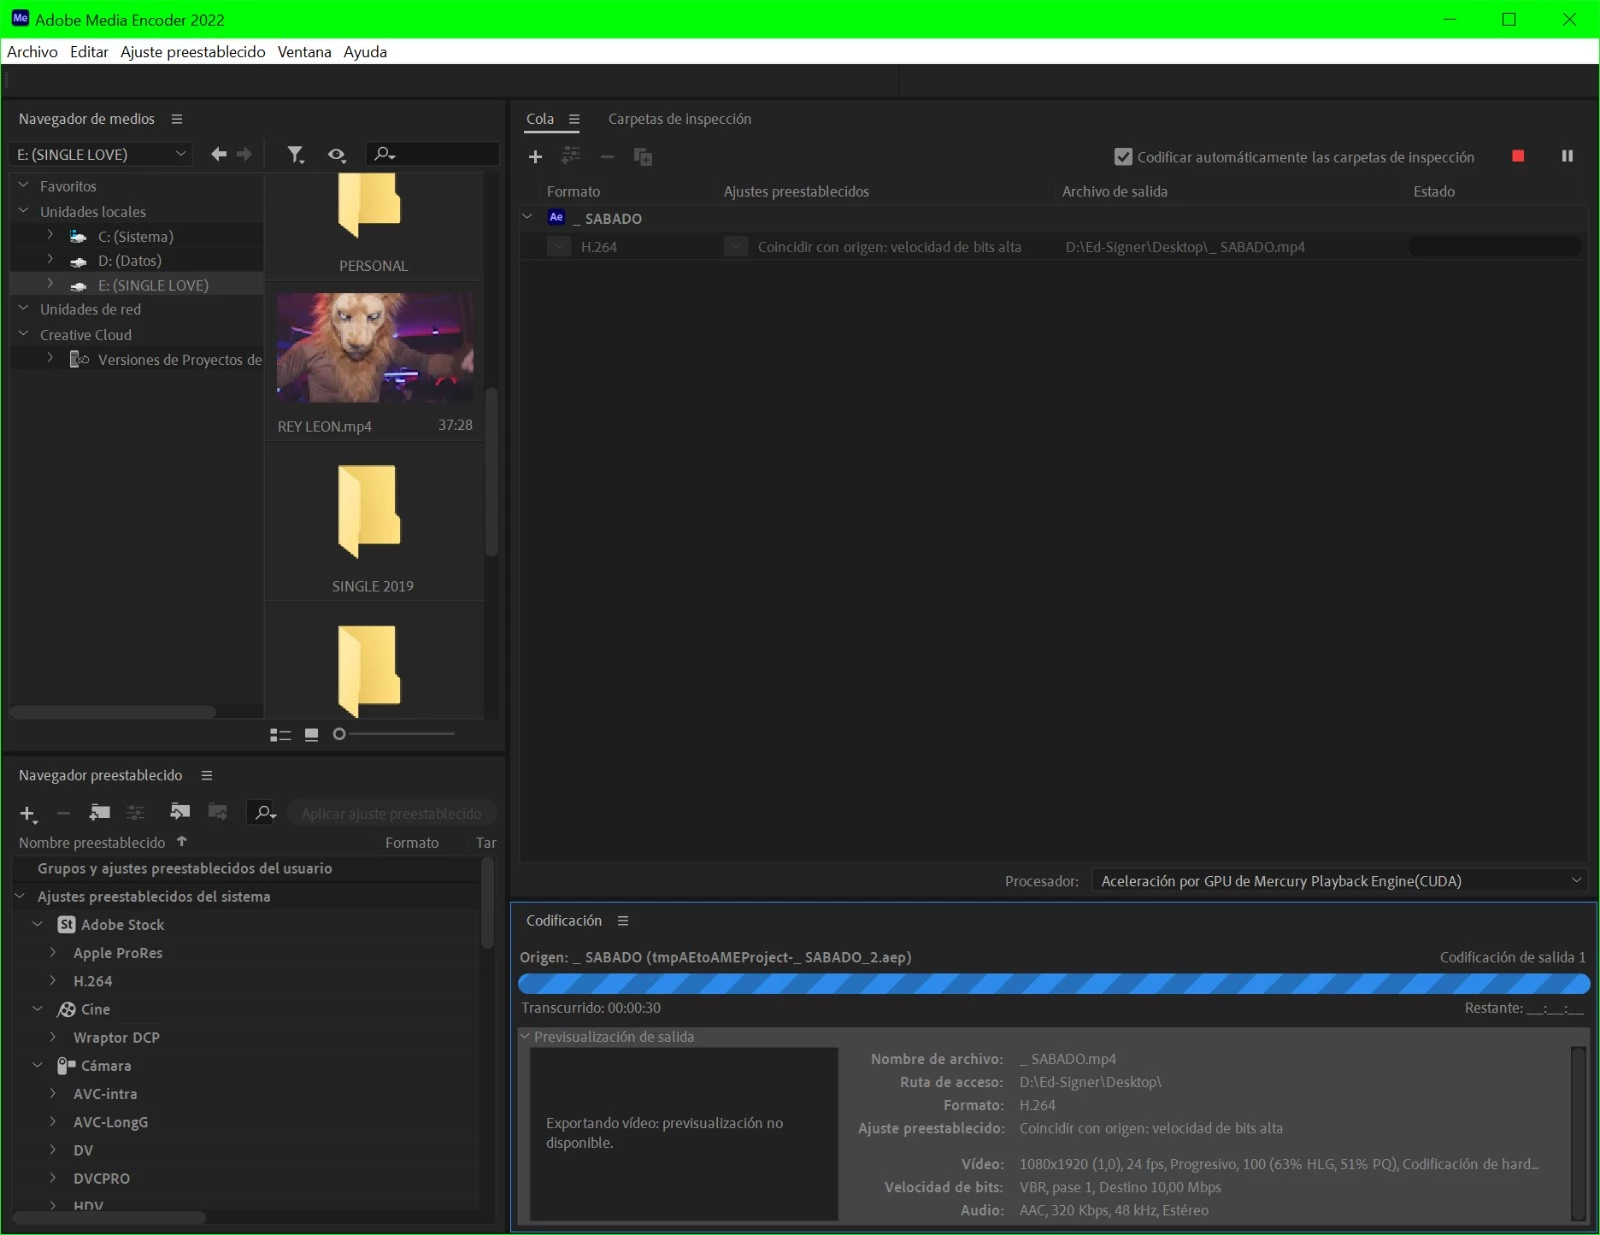
Task: Click the duplicate icon in queue toolbar
Action: point(643,157)
